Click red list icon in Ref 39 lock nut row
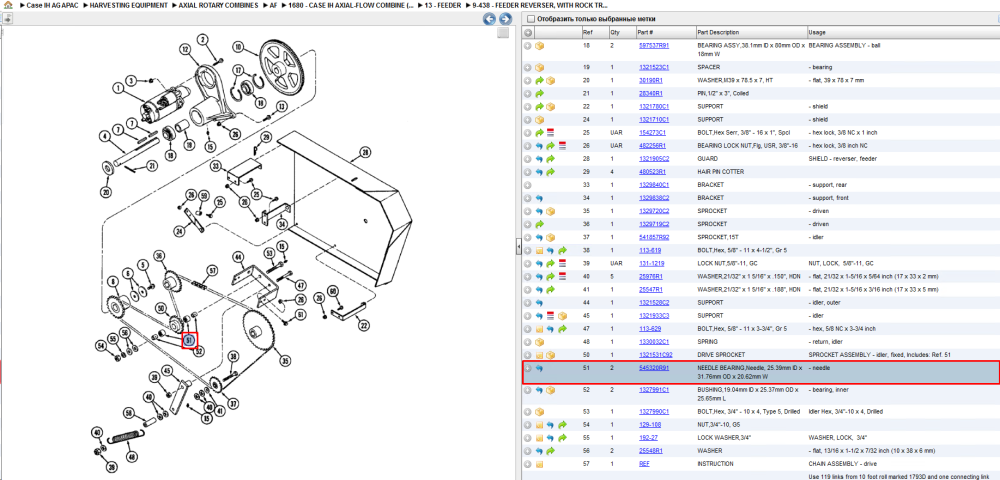 (562, 263)
